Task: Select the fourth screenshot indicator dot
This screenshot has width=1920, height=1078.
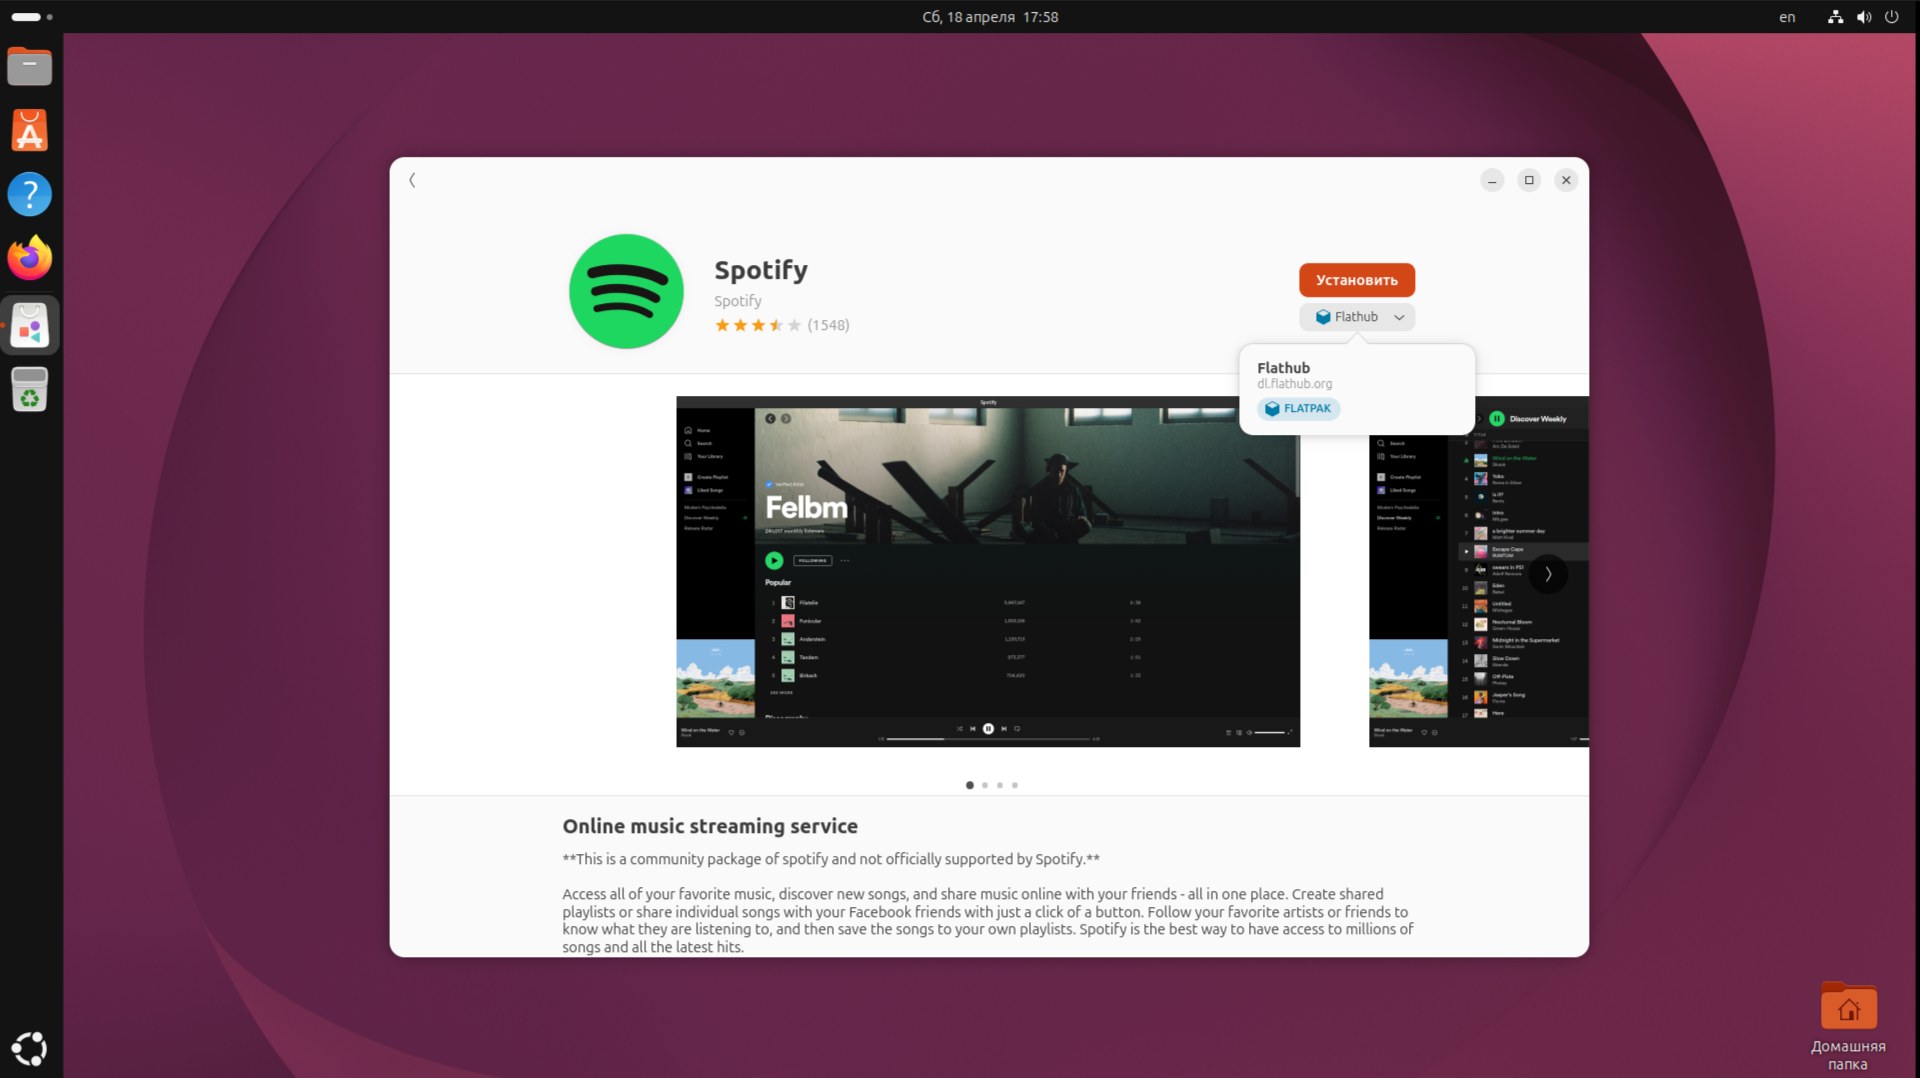Action: [x=1016, y=785]
